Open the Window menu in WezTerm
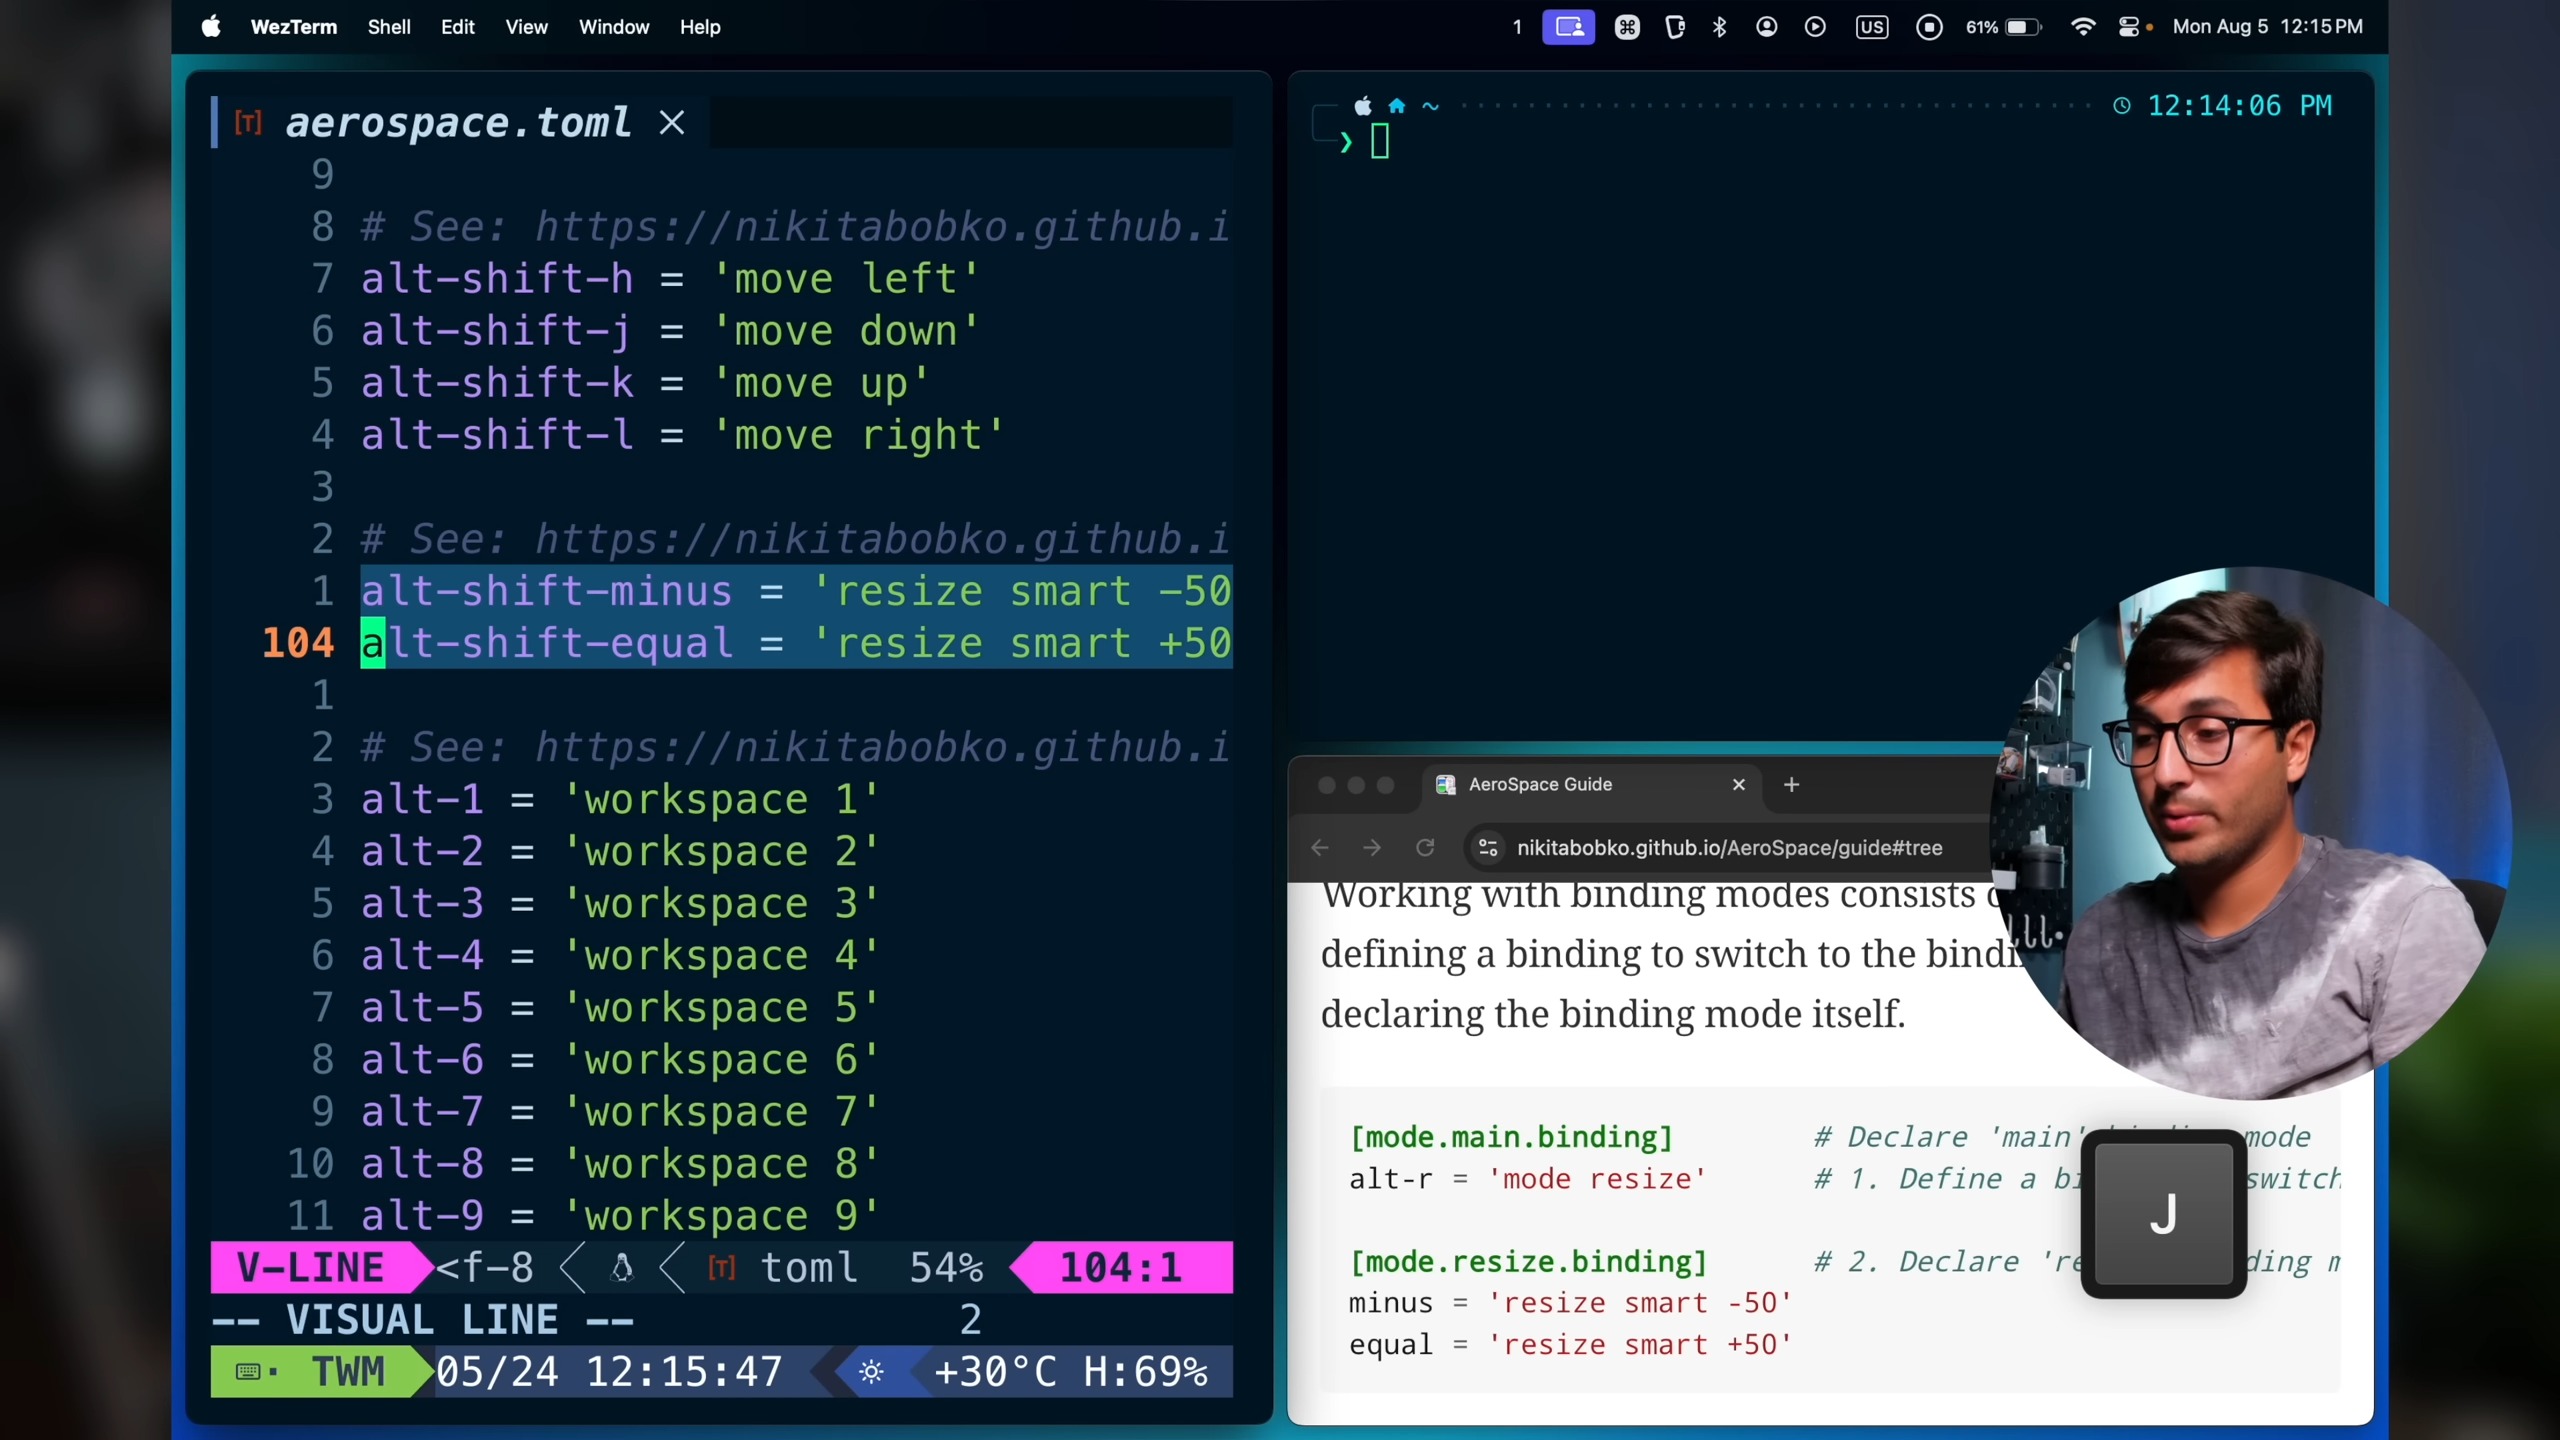This screenshot has width=2560, height=1440. [613, 27]
